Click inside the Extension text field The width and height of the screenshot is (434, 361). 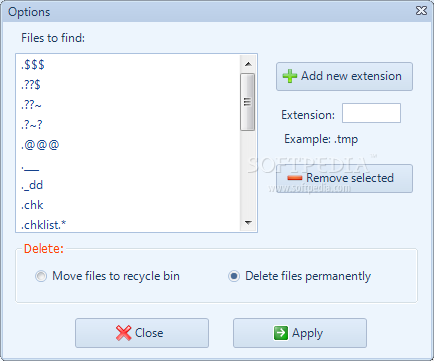(x=371, y=113)
